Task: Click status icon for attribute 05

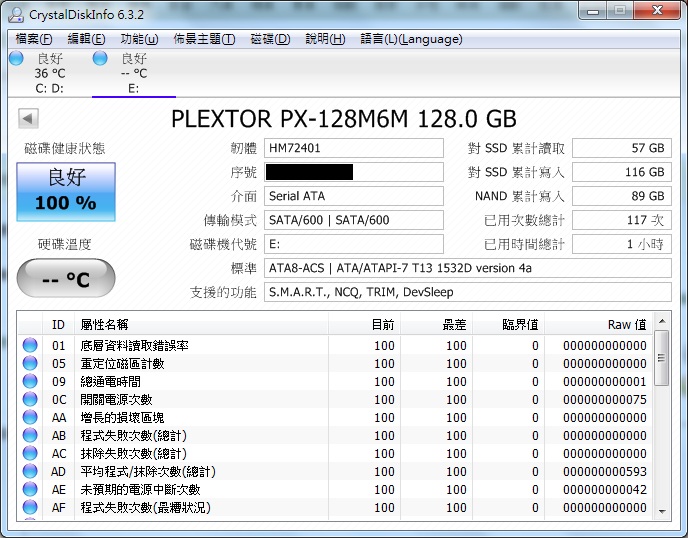Action: (x=30, y=363)
